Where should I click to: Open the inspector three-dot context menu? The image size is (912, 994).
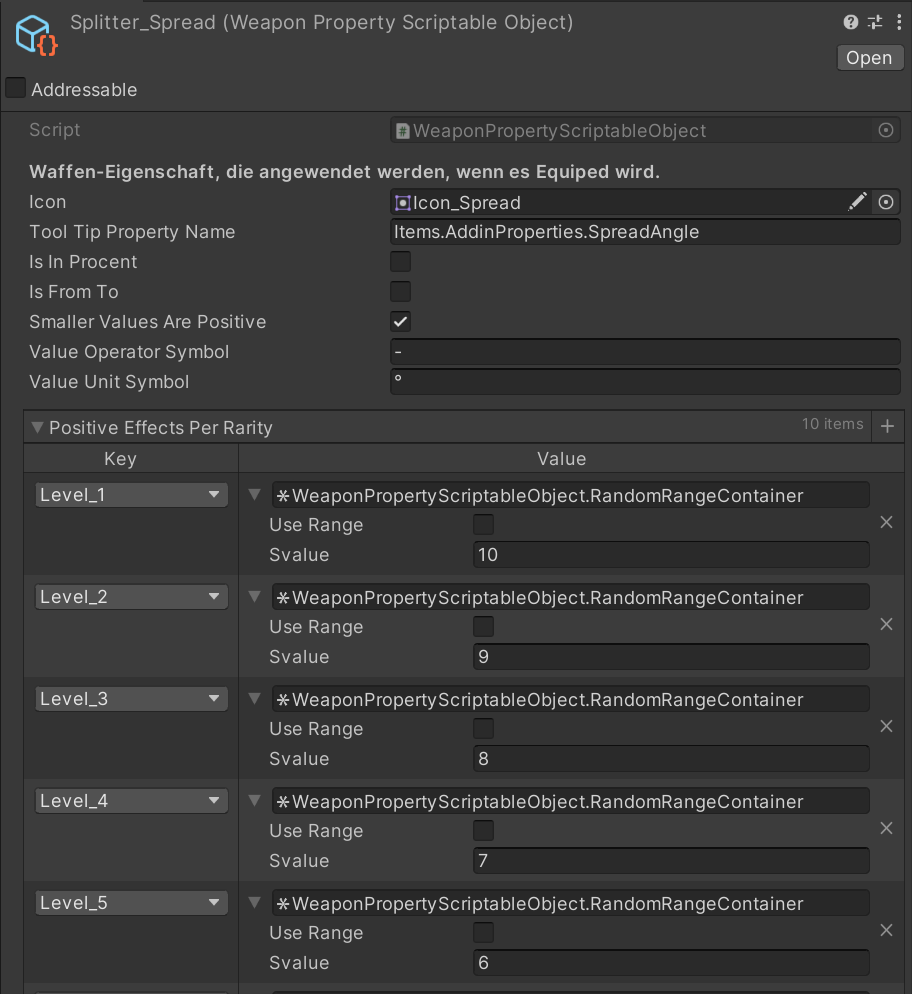(898, 22)
